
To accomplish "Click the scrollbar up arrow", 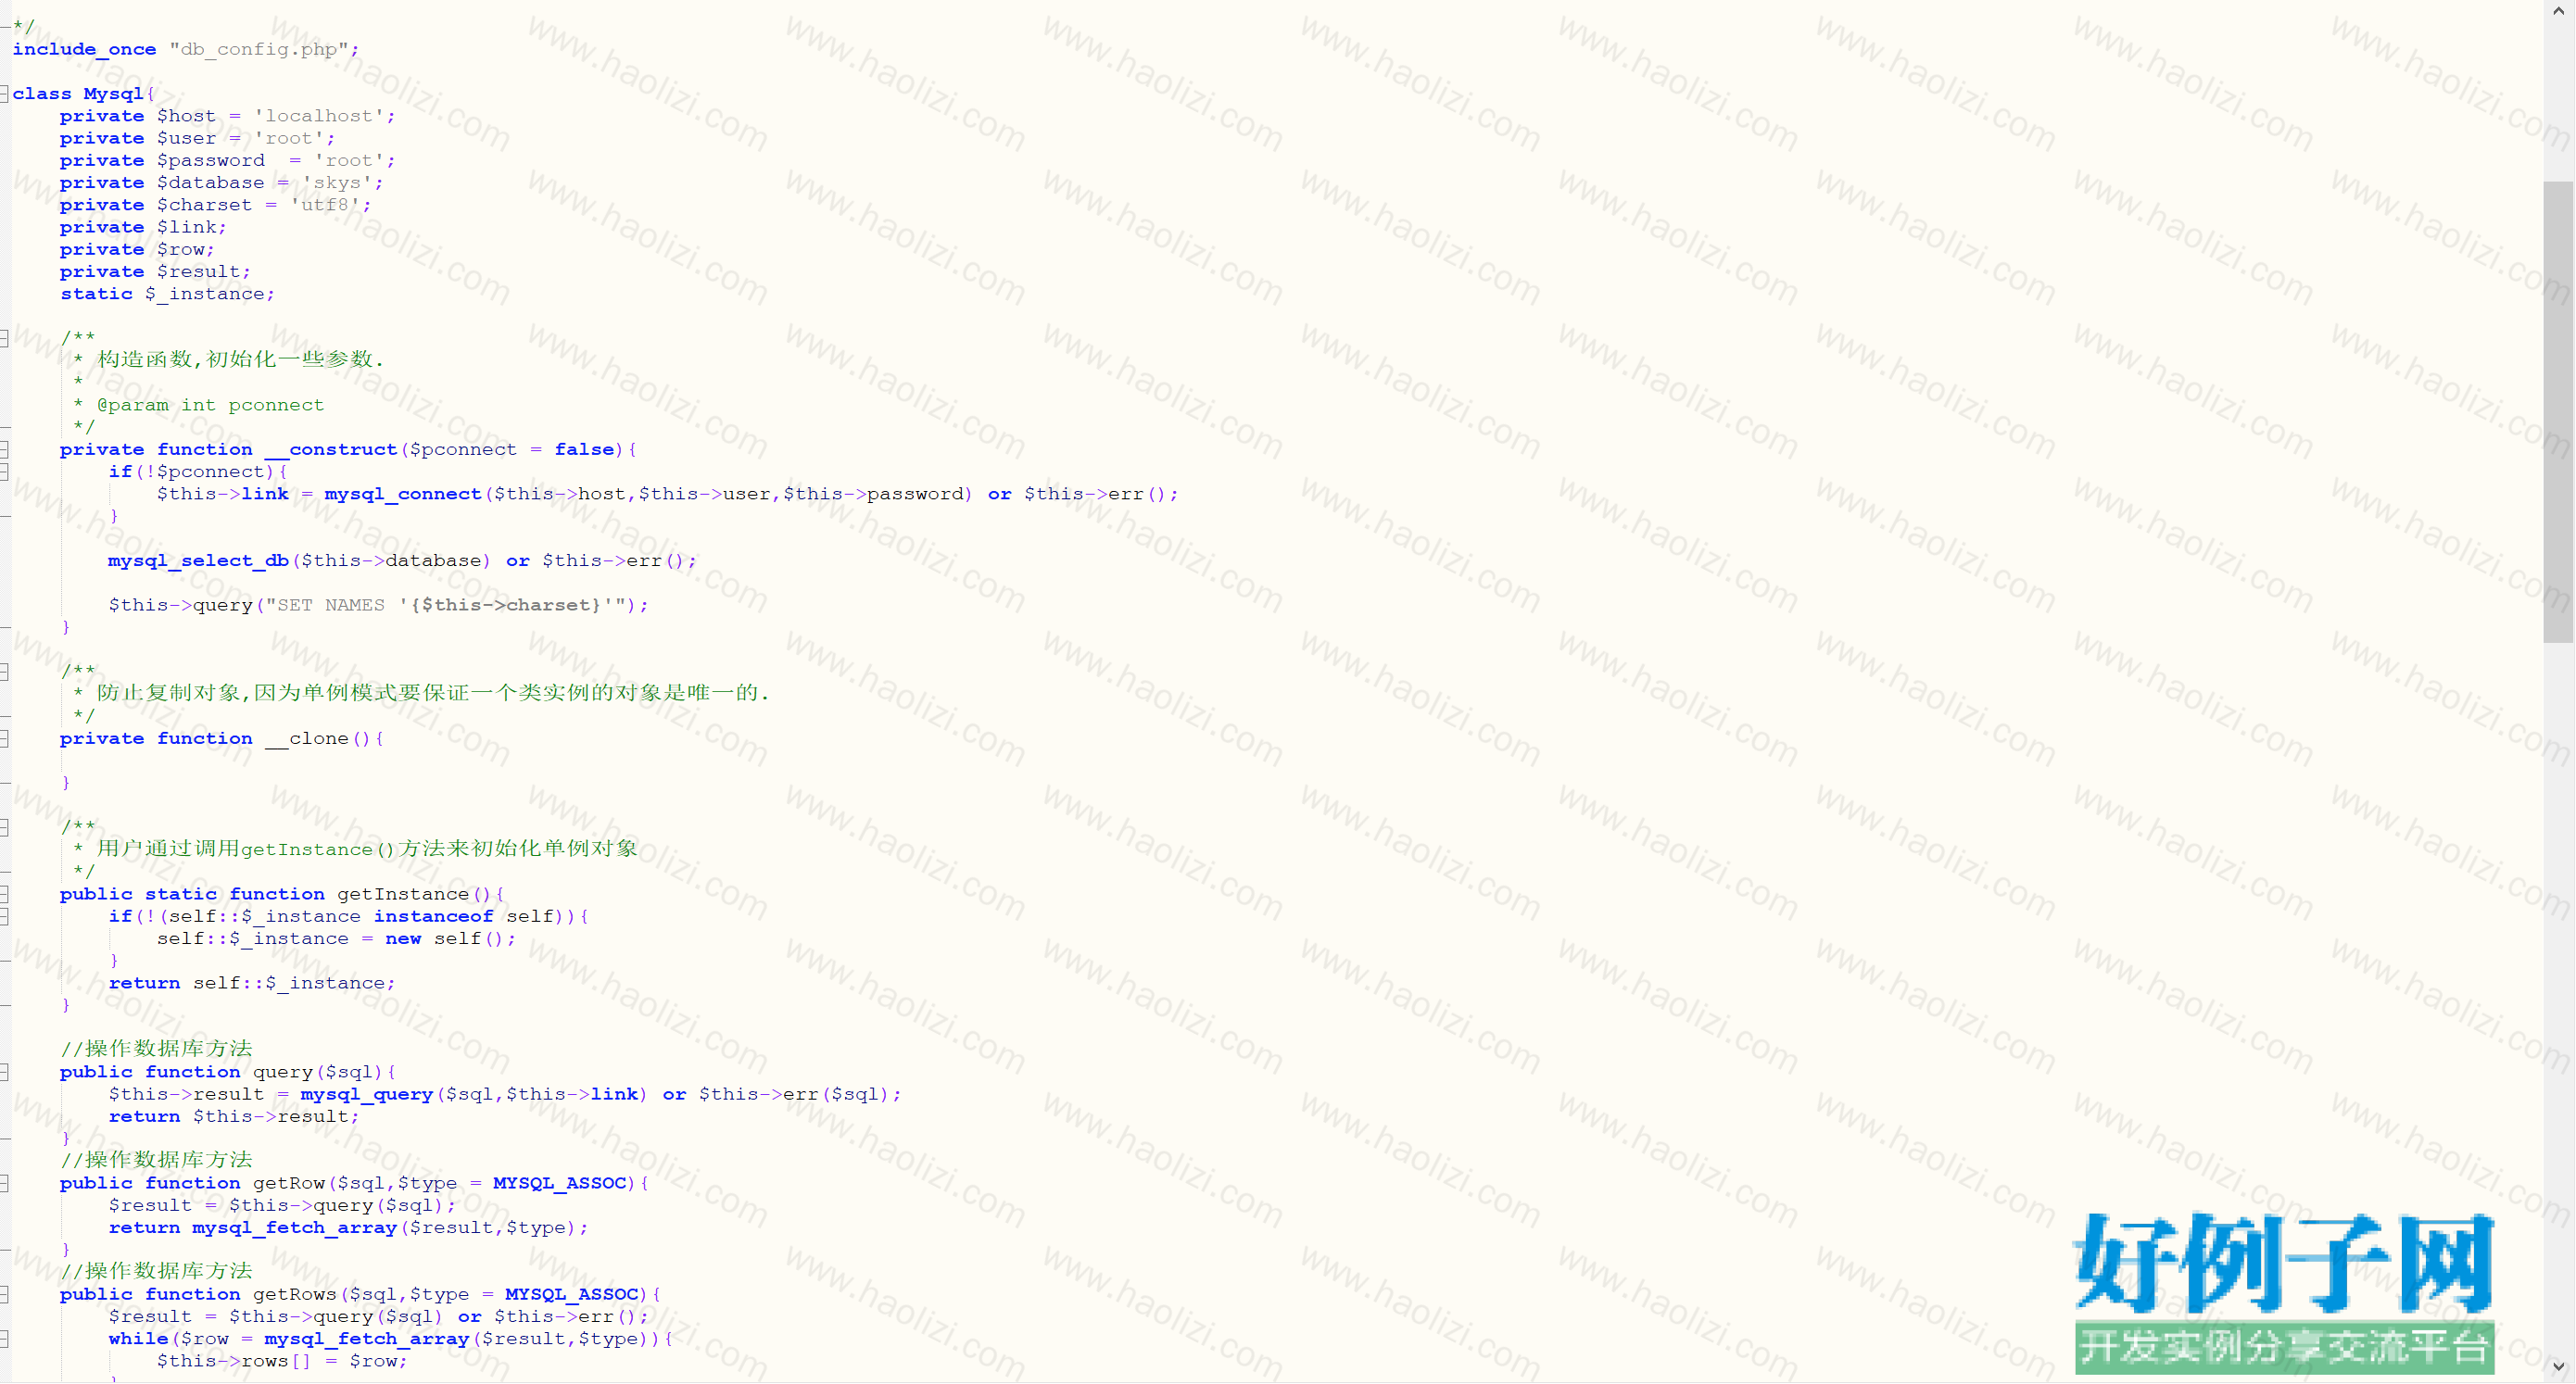I will pos(2559,11).
